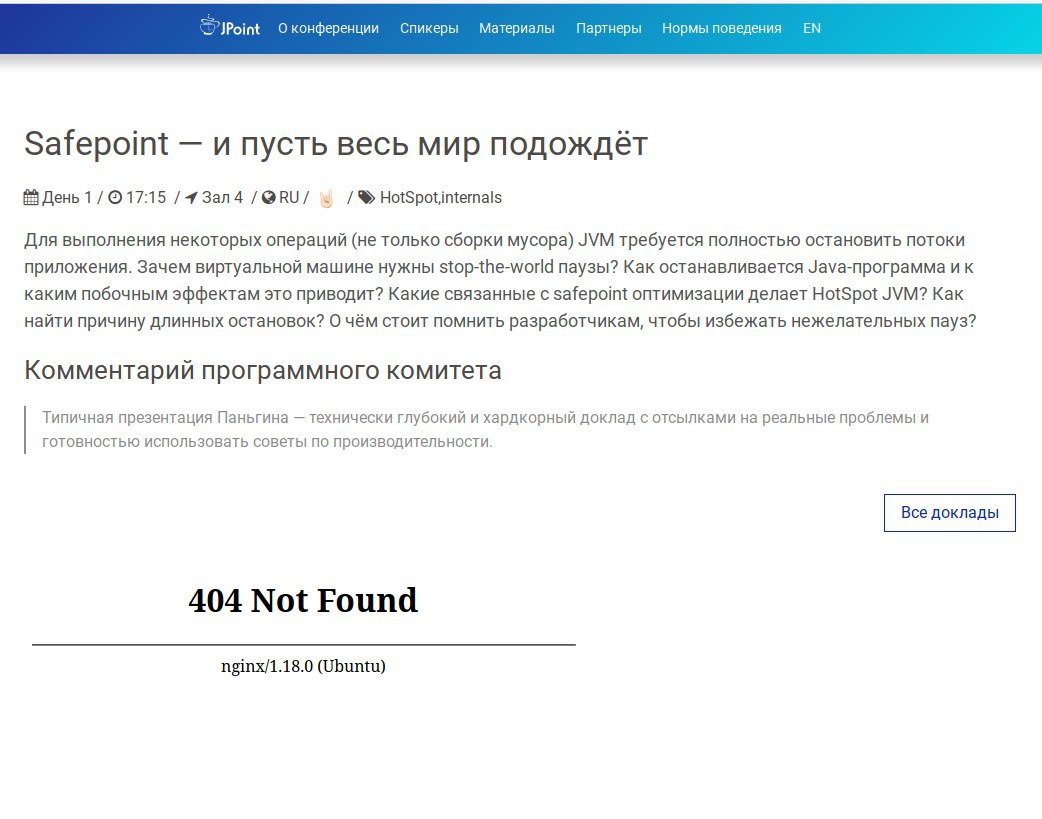Click the "HotSpot,internals" tag text
Viewport: 1042px width, 819px height.
(441, 197)
